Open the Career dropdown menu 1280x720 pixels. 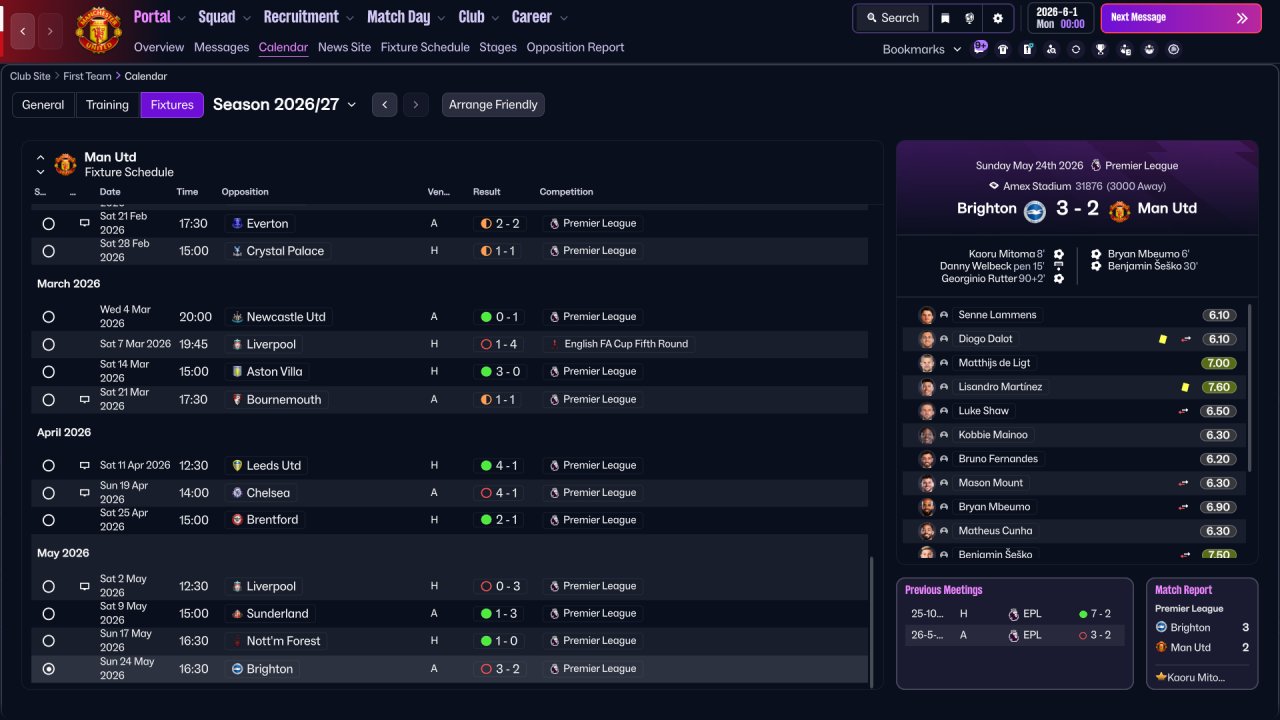[x=539, y=17]
